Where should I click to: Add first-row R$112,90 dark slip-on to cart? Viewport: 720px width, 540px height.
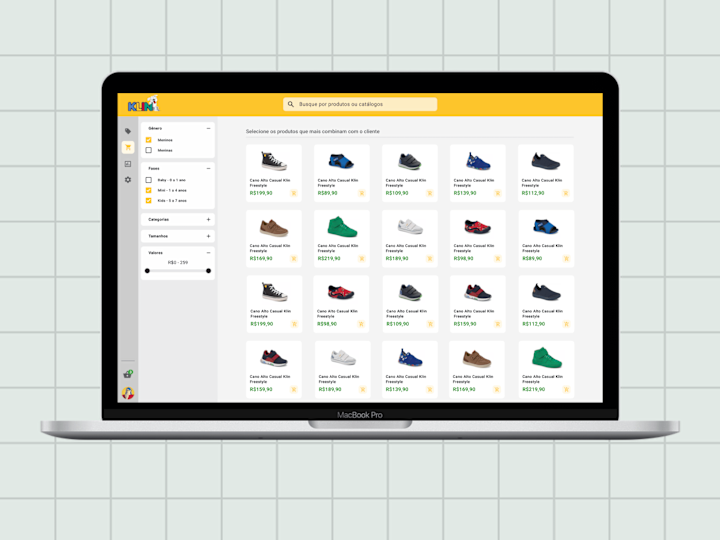tap(566, 193)
